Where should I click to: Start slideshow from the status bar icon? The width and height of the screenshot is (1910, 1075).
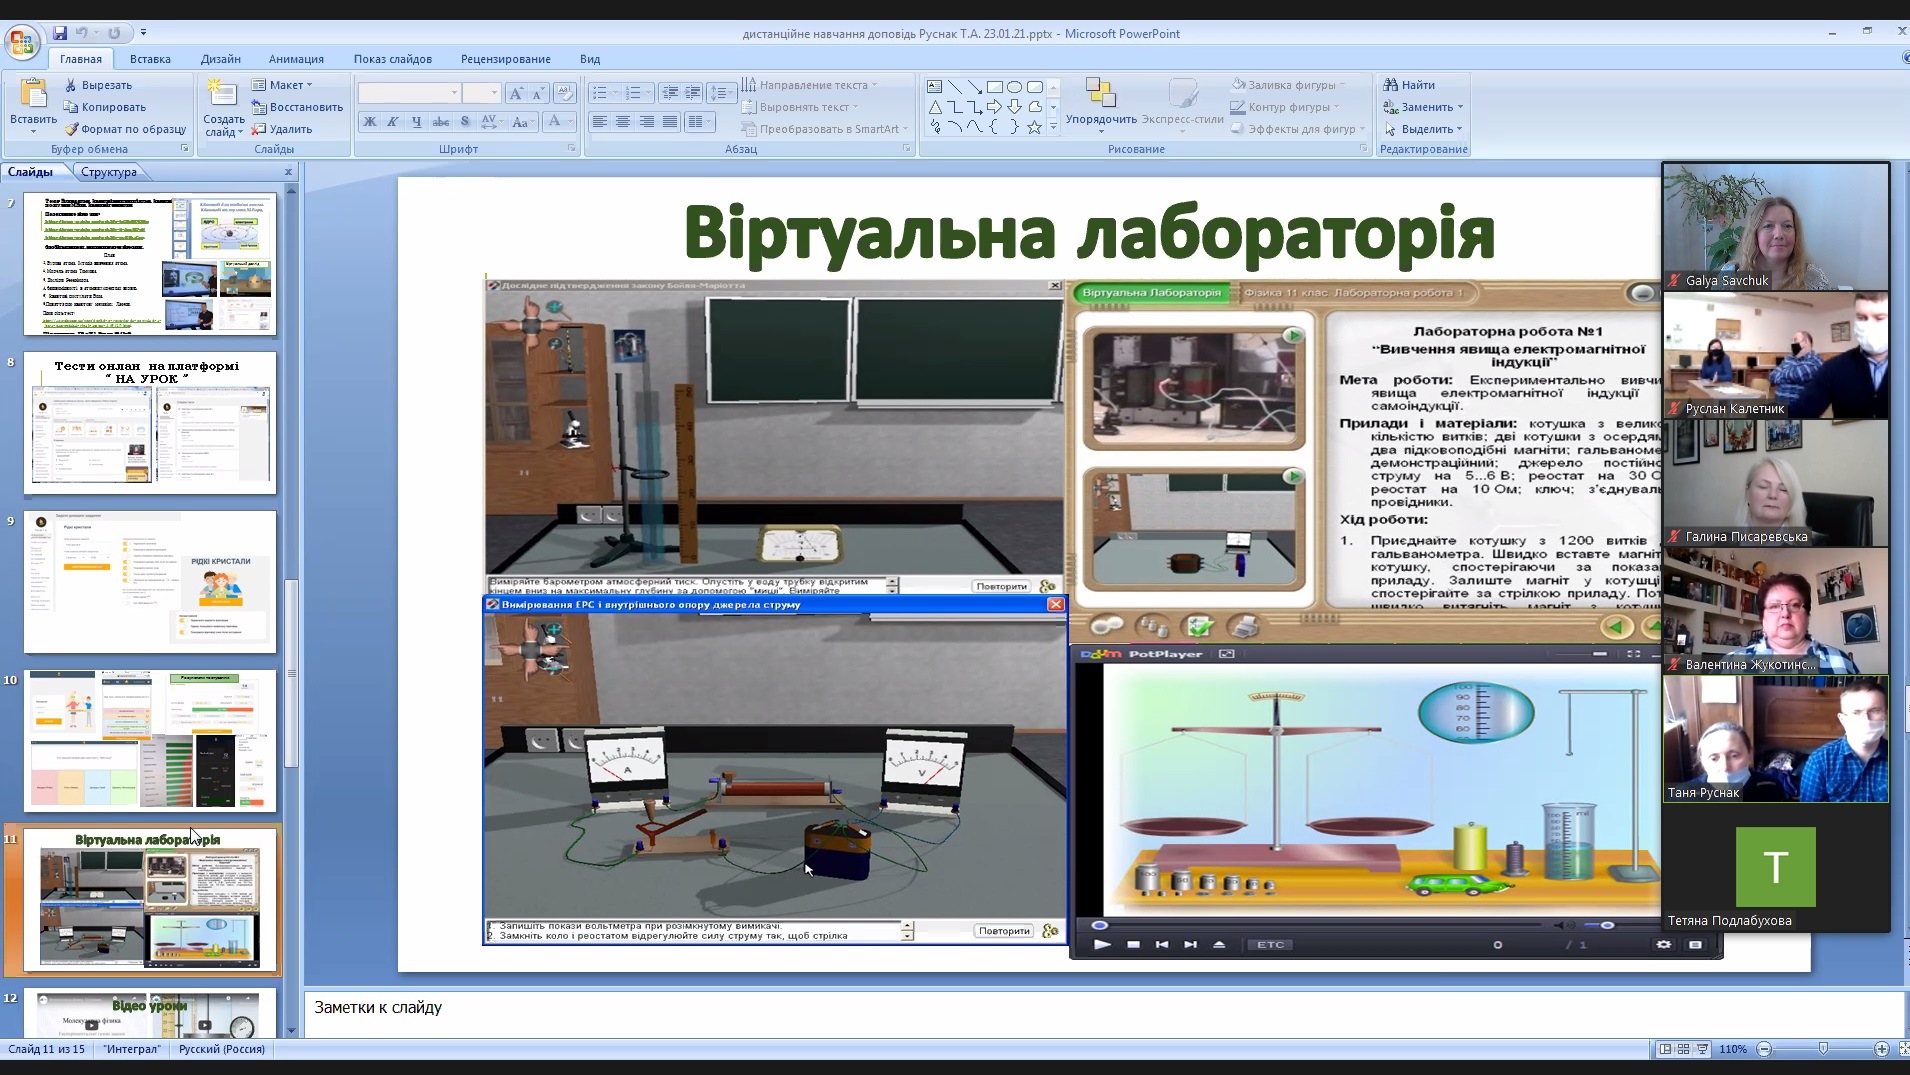pyautogui.click(x=1702, y=1049)
